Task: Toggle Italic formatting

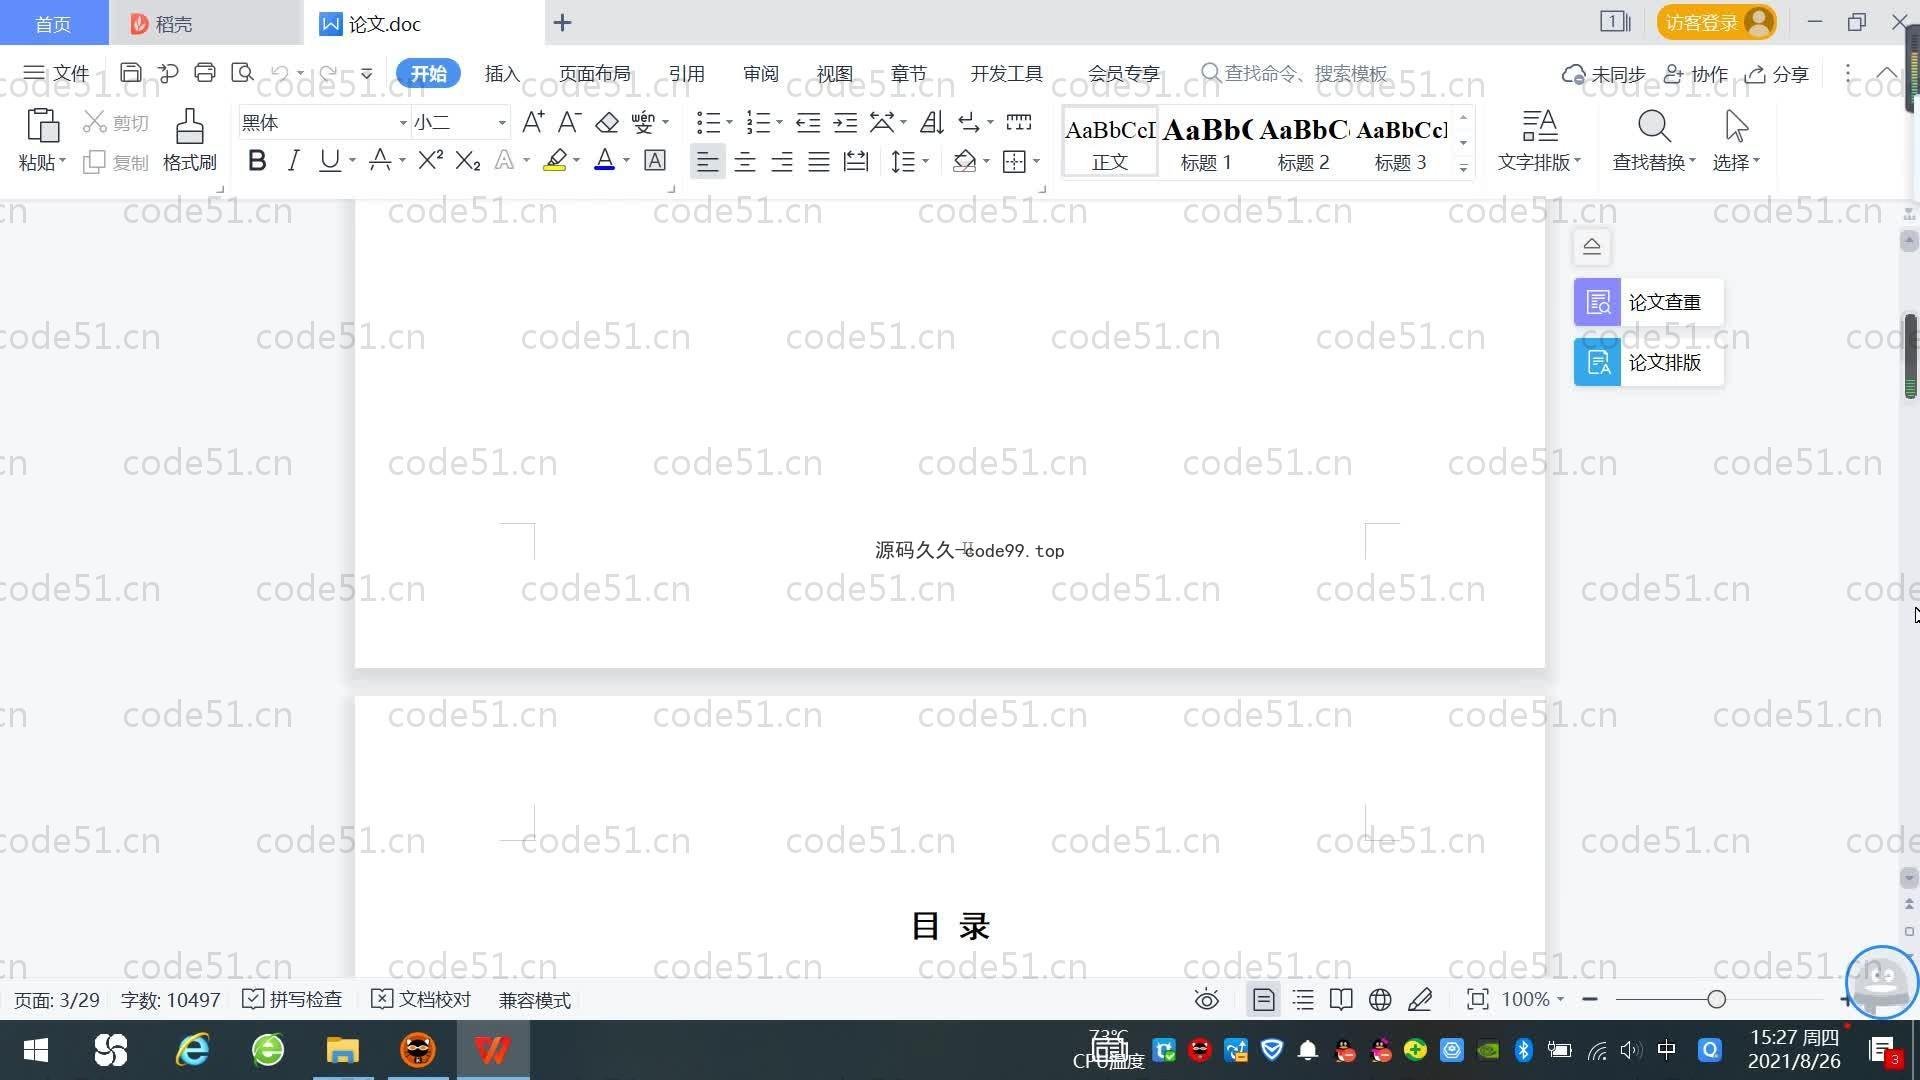Action: pyautogui.click(x=293, y=160)
